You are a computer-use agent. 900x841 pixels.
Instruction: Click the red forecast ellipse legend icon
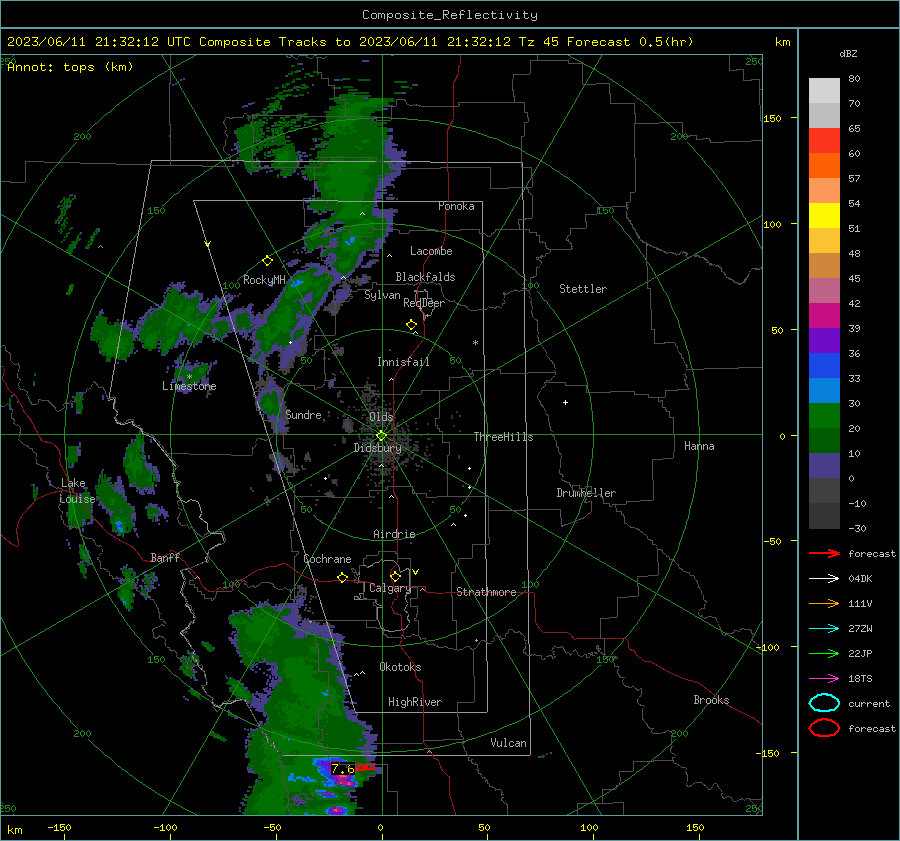(x=824, y=728)
